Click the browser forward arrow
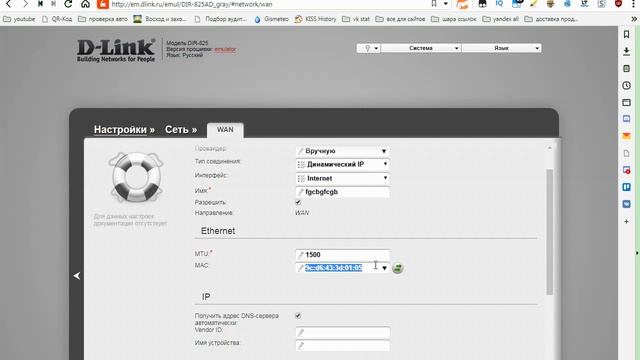 [x=25, y=4]
